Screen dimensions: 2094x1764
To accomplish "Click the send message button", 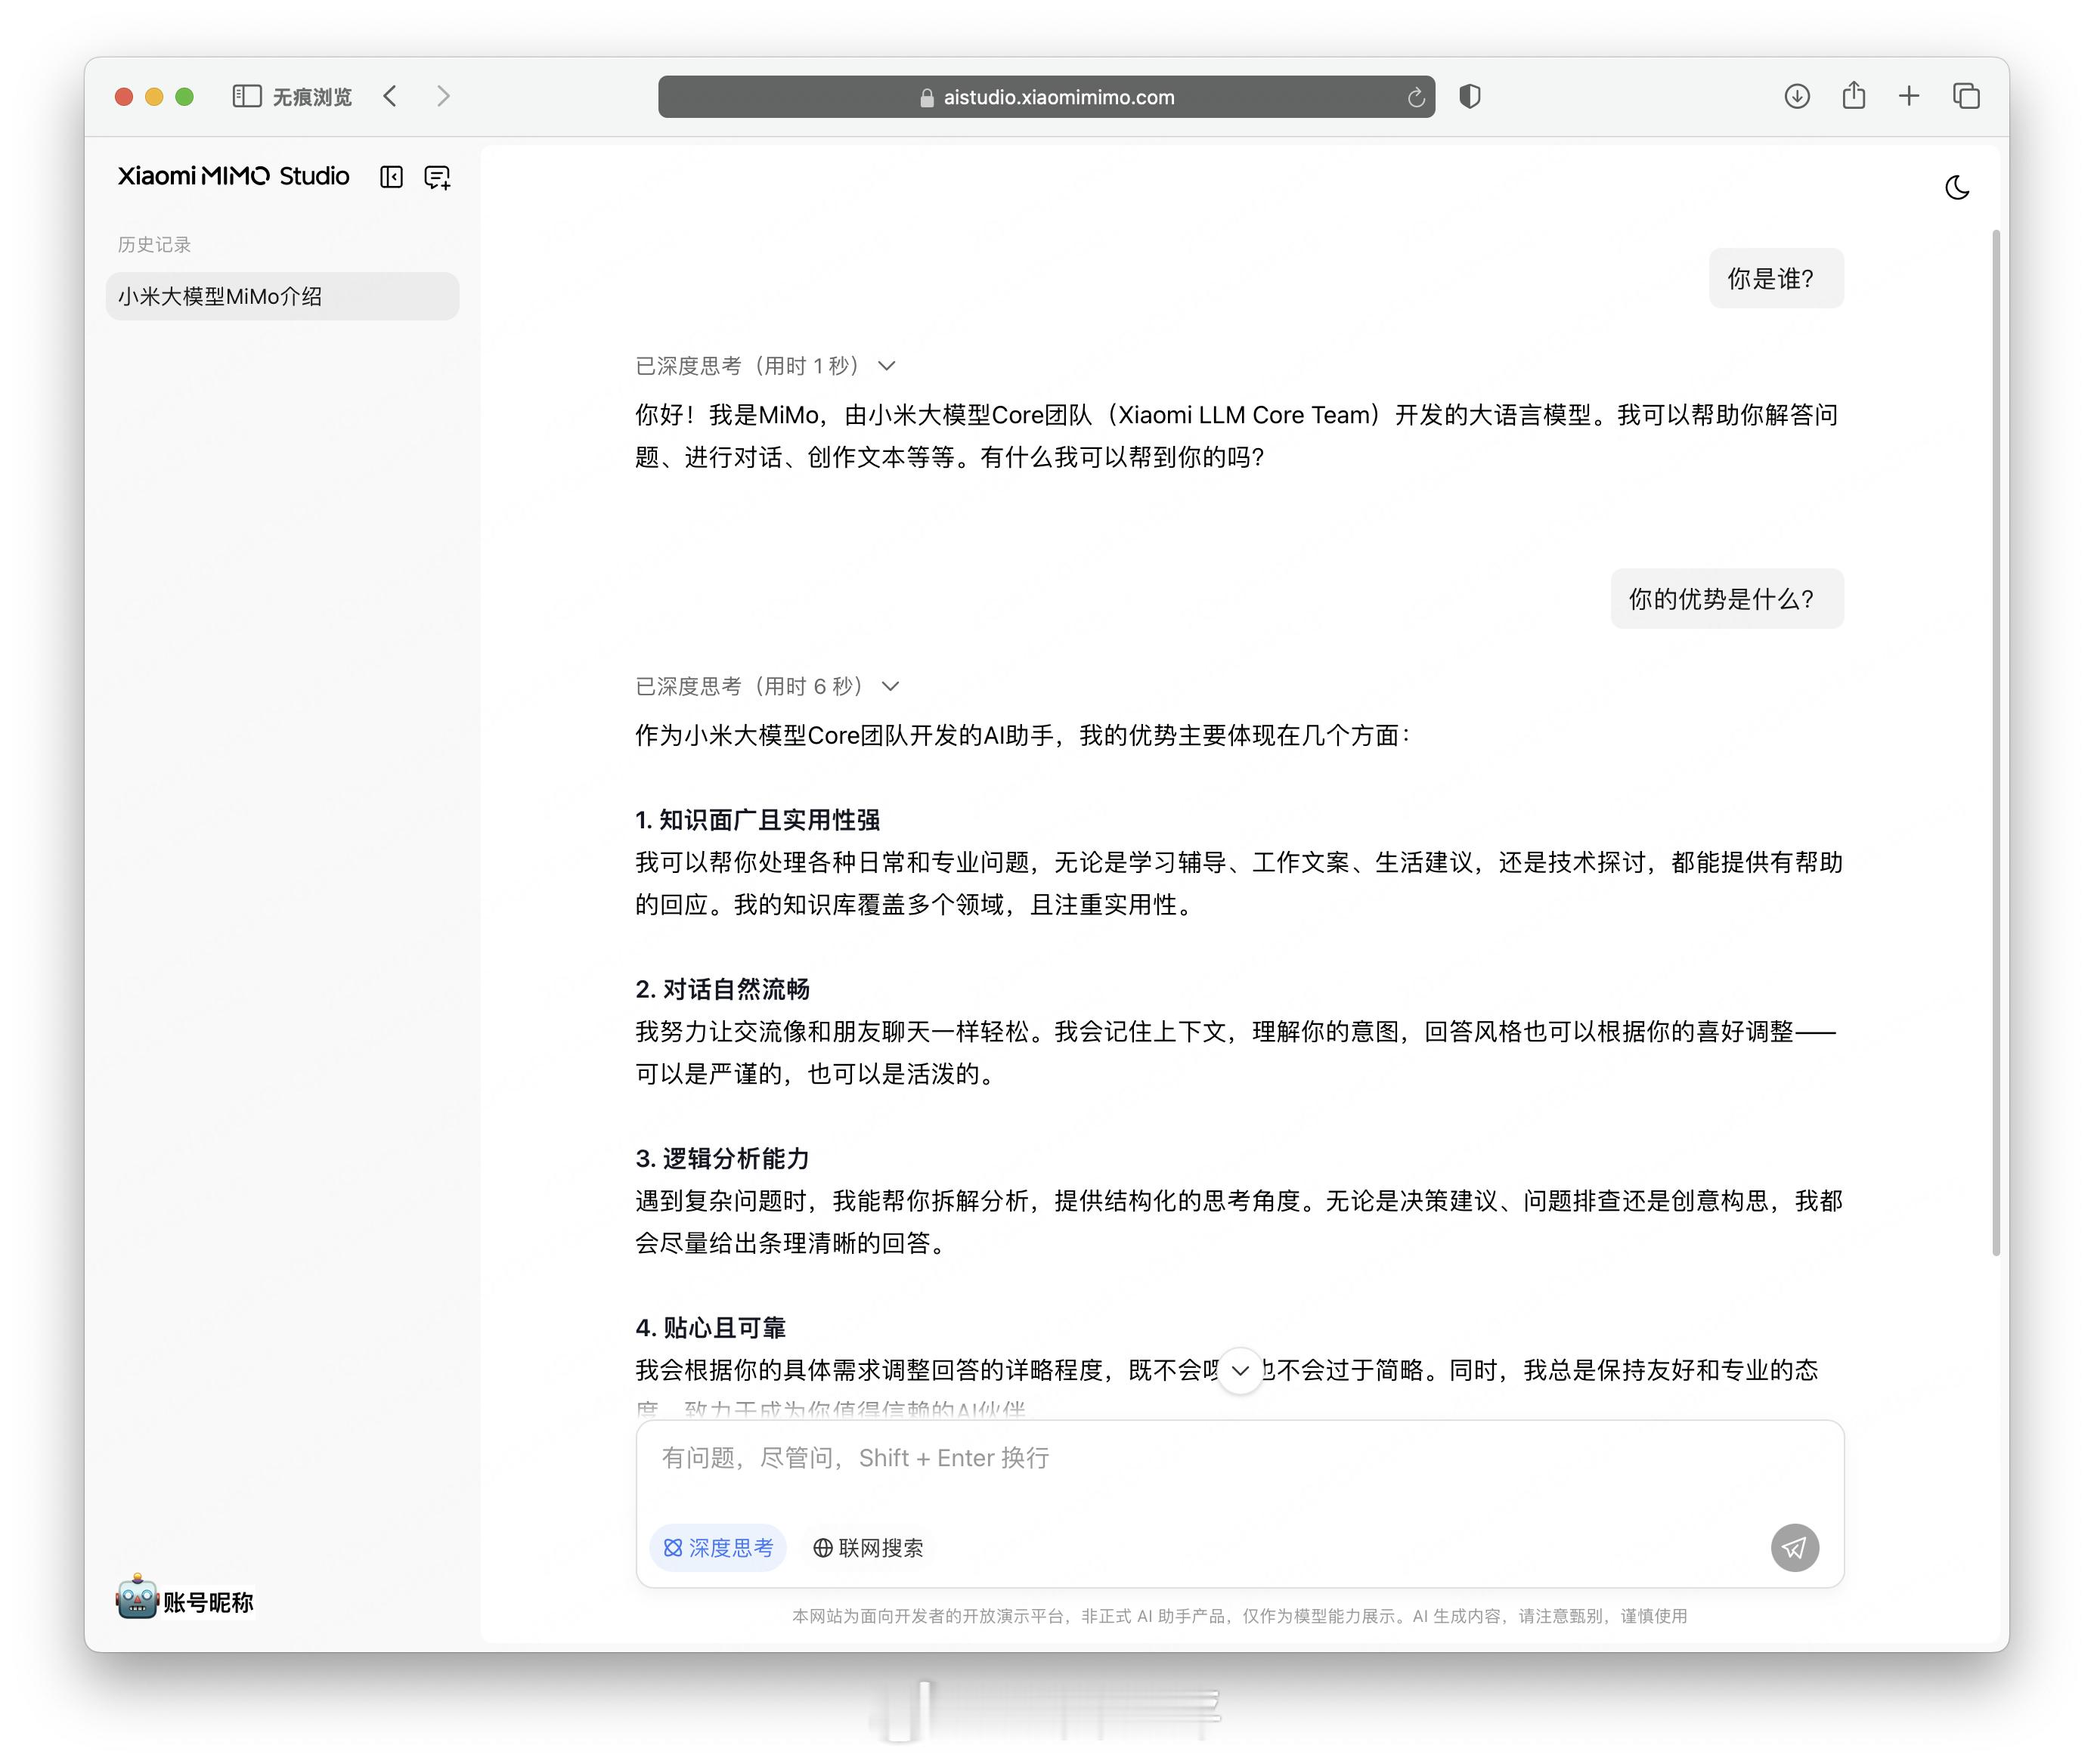I will click(x=1794, y=1547).
